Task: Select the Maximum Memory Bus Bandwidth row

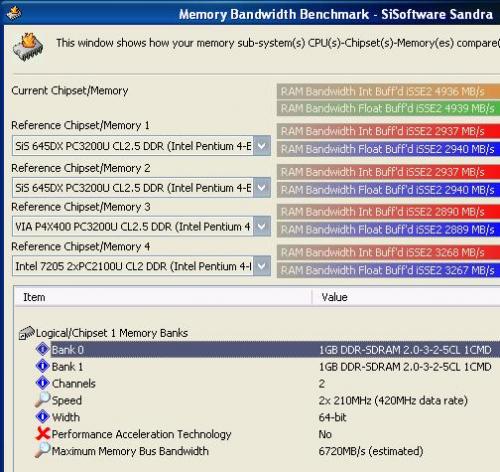Action: pyautogui.click(x=268, y=451)
